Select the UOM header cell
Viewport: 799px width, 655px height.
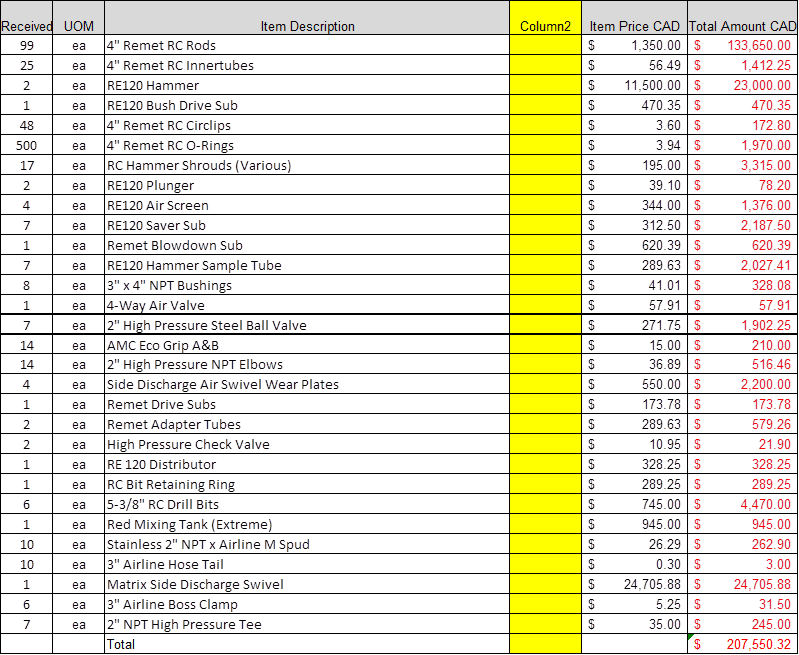click(78, 18)
